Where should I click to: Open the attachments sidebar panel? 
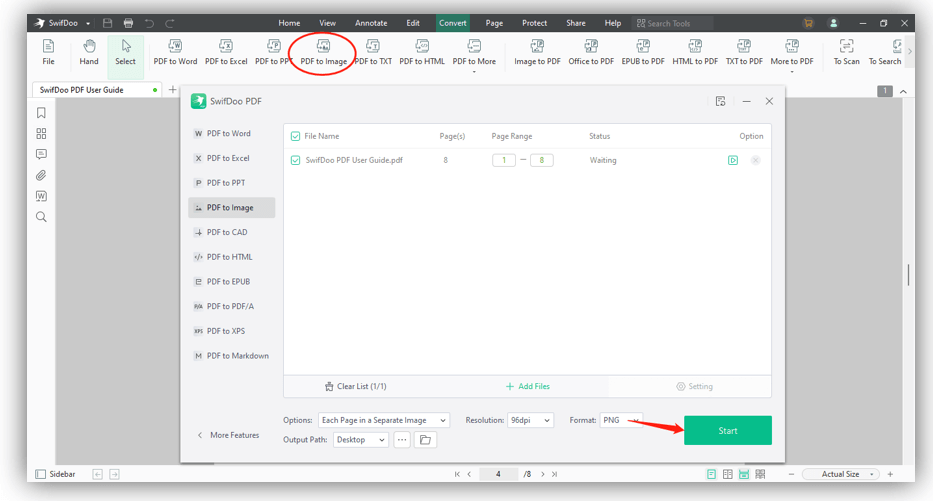[41, 175]
